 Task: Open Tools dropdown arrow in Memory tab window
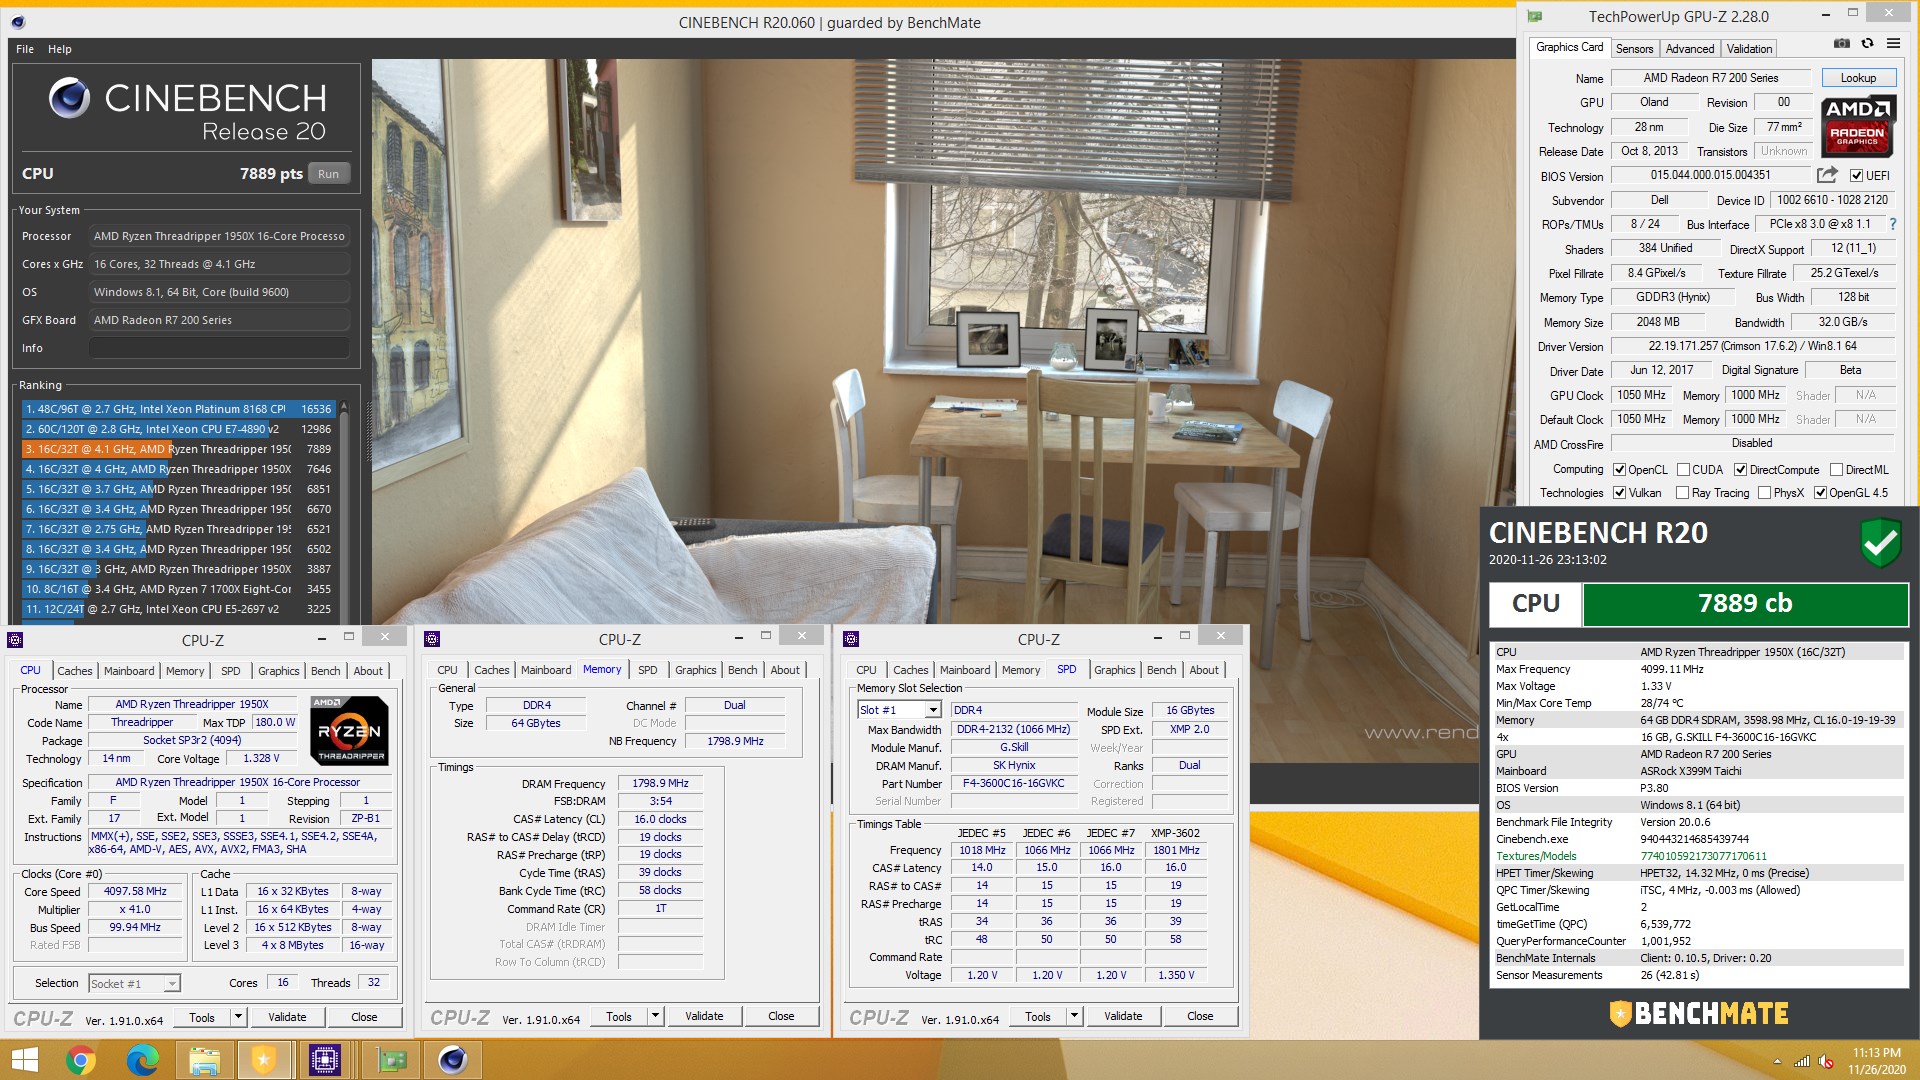(x=655, y=1017)
